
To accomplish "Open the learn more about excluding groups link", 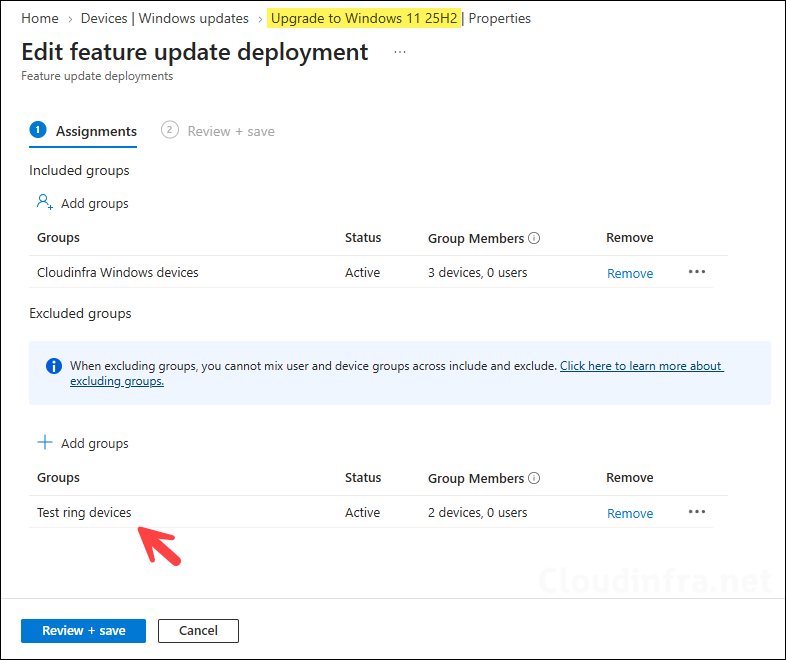I will click(x=397, y=373).
